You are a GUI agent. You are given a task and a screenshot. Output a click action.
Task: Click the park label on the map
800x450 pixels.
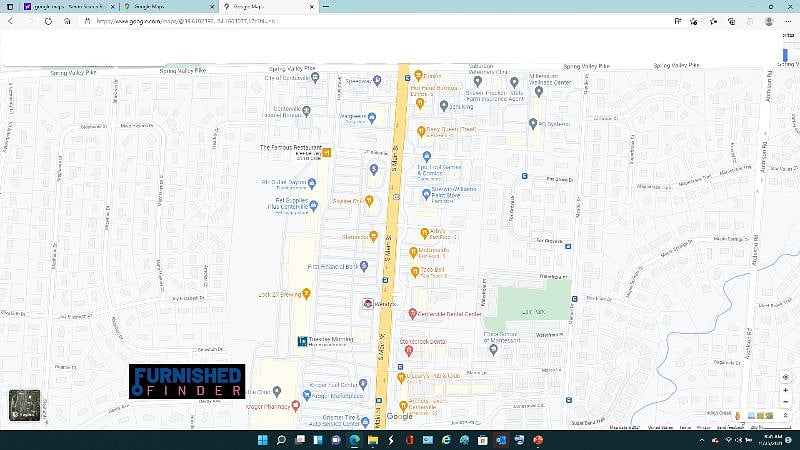click(533, 311)
